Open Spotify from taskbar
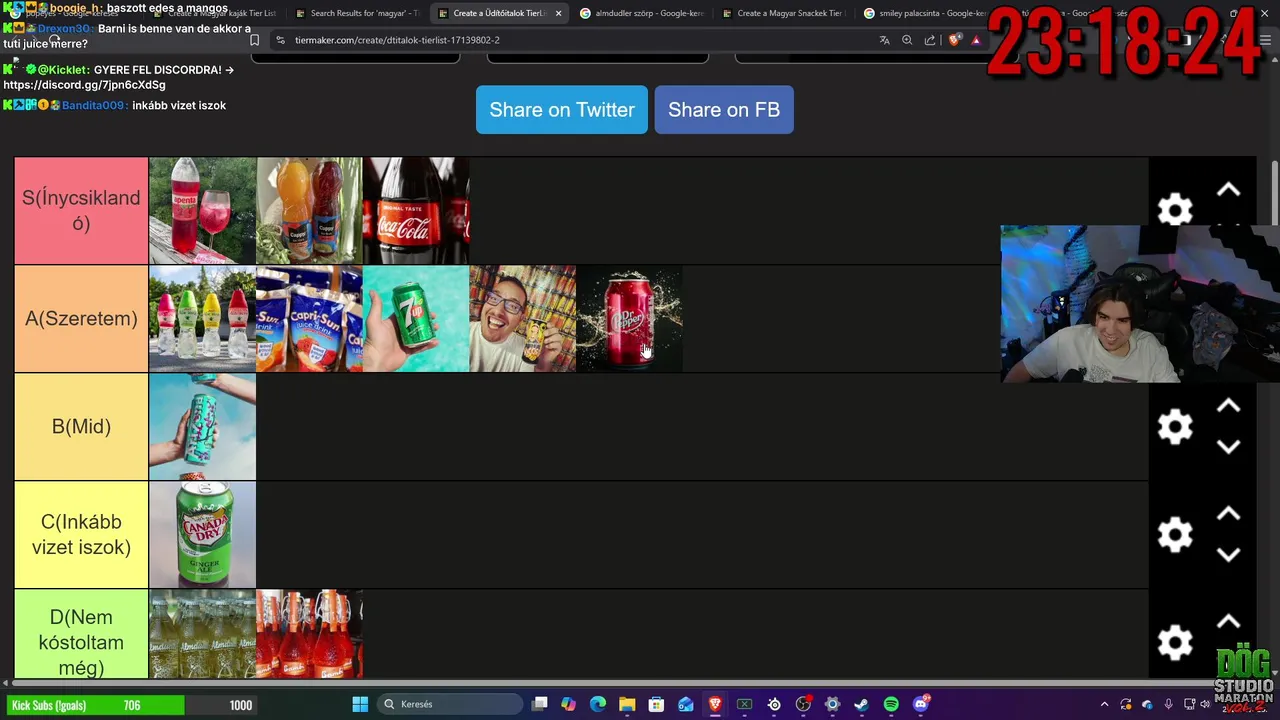 coord(891,704)
